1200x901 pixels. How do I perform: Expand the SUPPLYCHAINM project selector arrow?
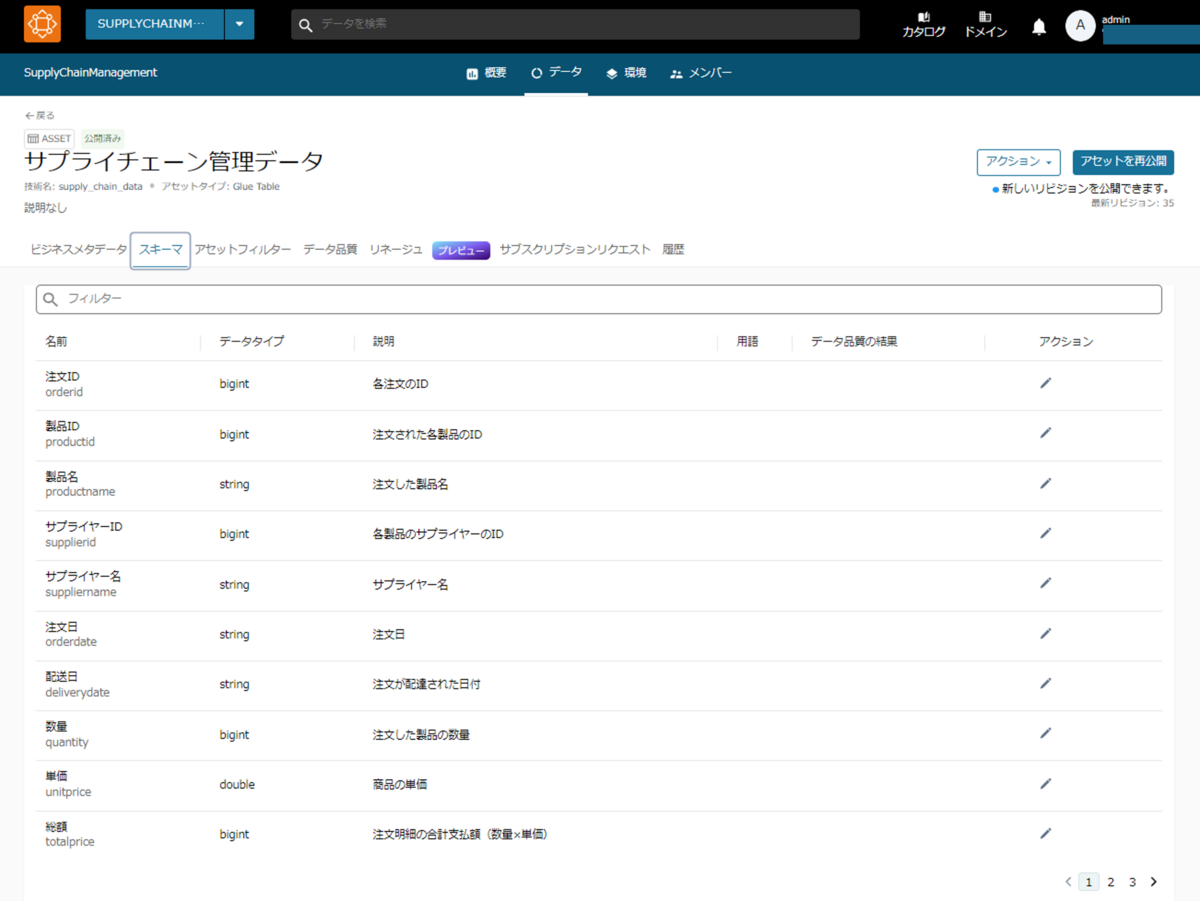tap(239, 24)
